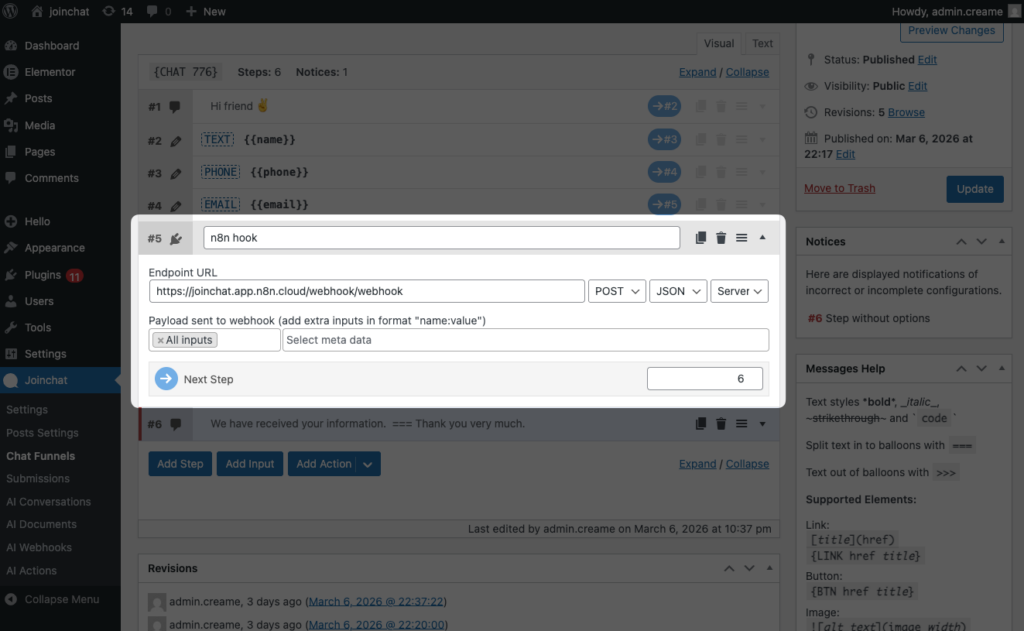Image resolution: width=1024 pixels, height=631 pixels.
Task: Toggle Revisions panel collapse triangle
Action: coord(769,568)
